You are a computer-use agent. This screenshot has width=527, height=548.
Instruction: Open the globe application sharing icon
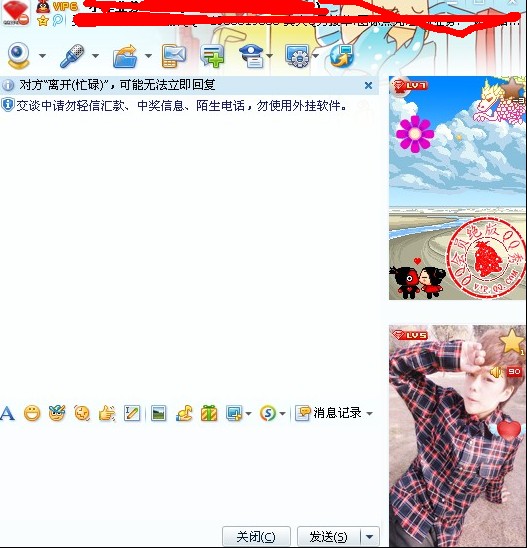click(341, 56)
